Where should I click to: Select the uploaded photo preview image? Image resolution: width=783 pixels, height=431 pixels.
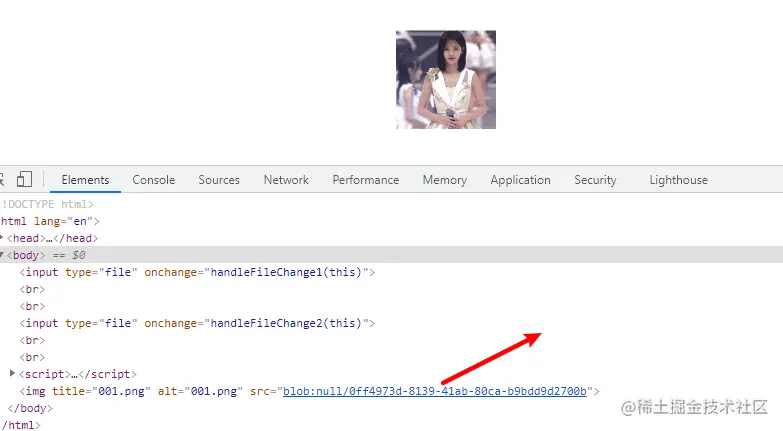click(446, 79)
